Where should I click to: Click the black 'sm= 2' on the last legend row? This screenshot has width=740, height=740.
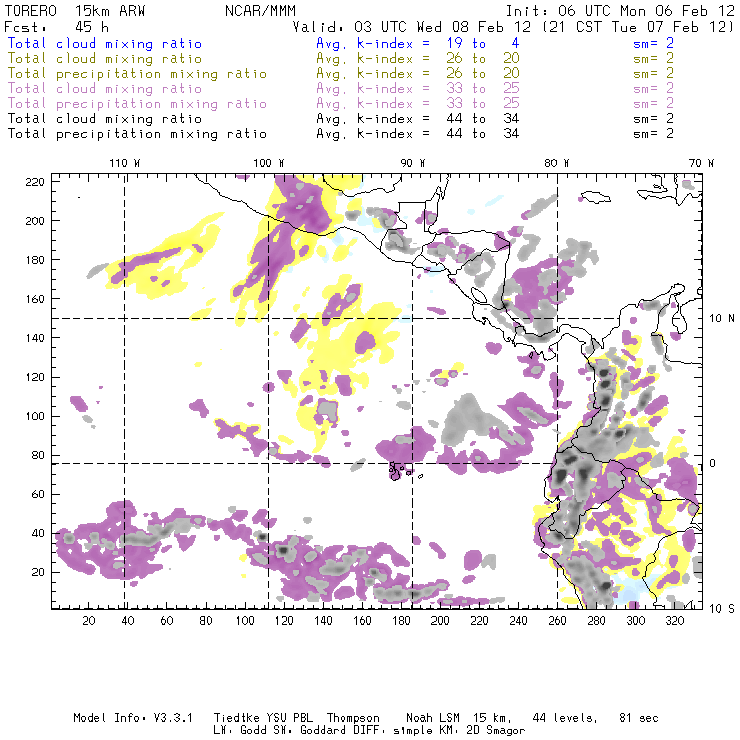(653, 134)
